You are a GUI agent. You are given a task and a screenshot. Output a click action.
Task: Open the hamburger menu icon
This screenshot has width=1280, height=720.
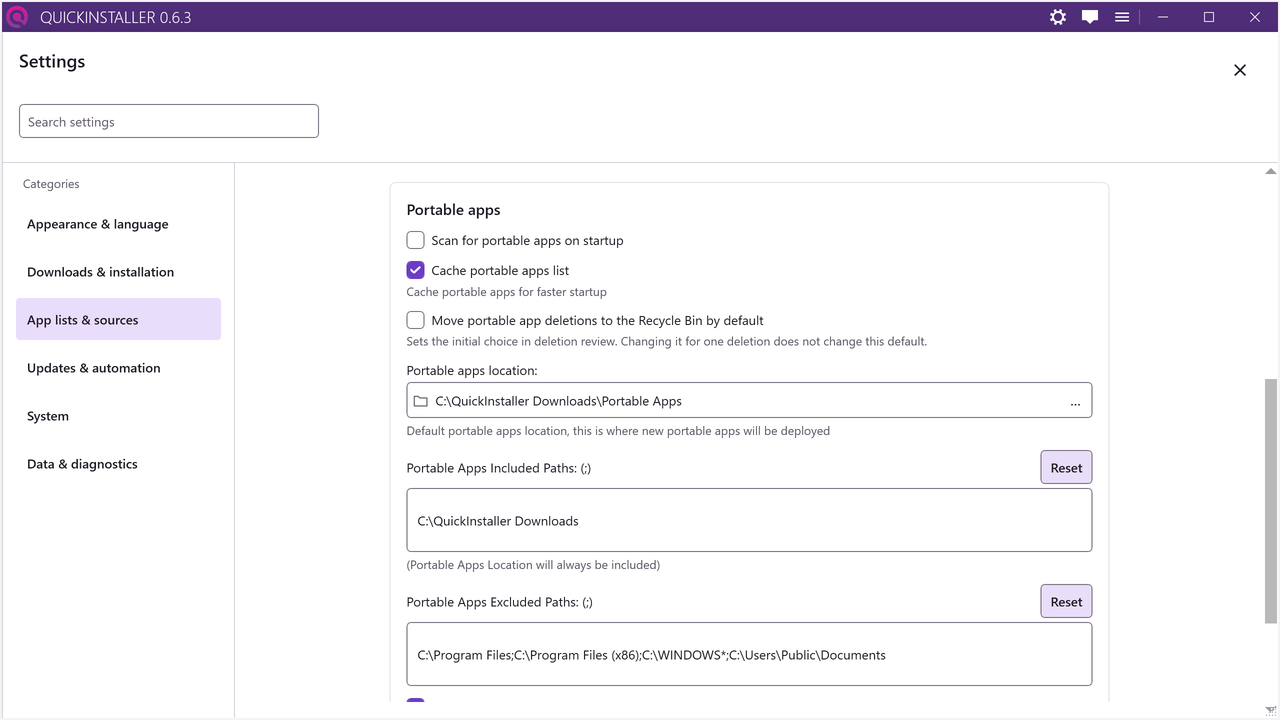(x=1122, y=17)
